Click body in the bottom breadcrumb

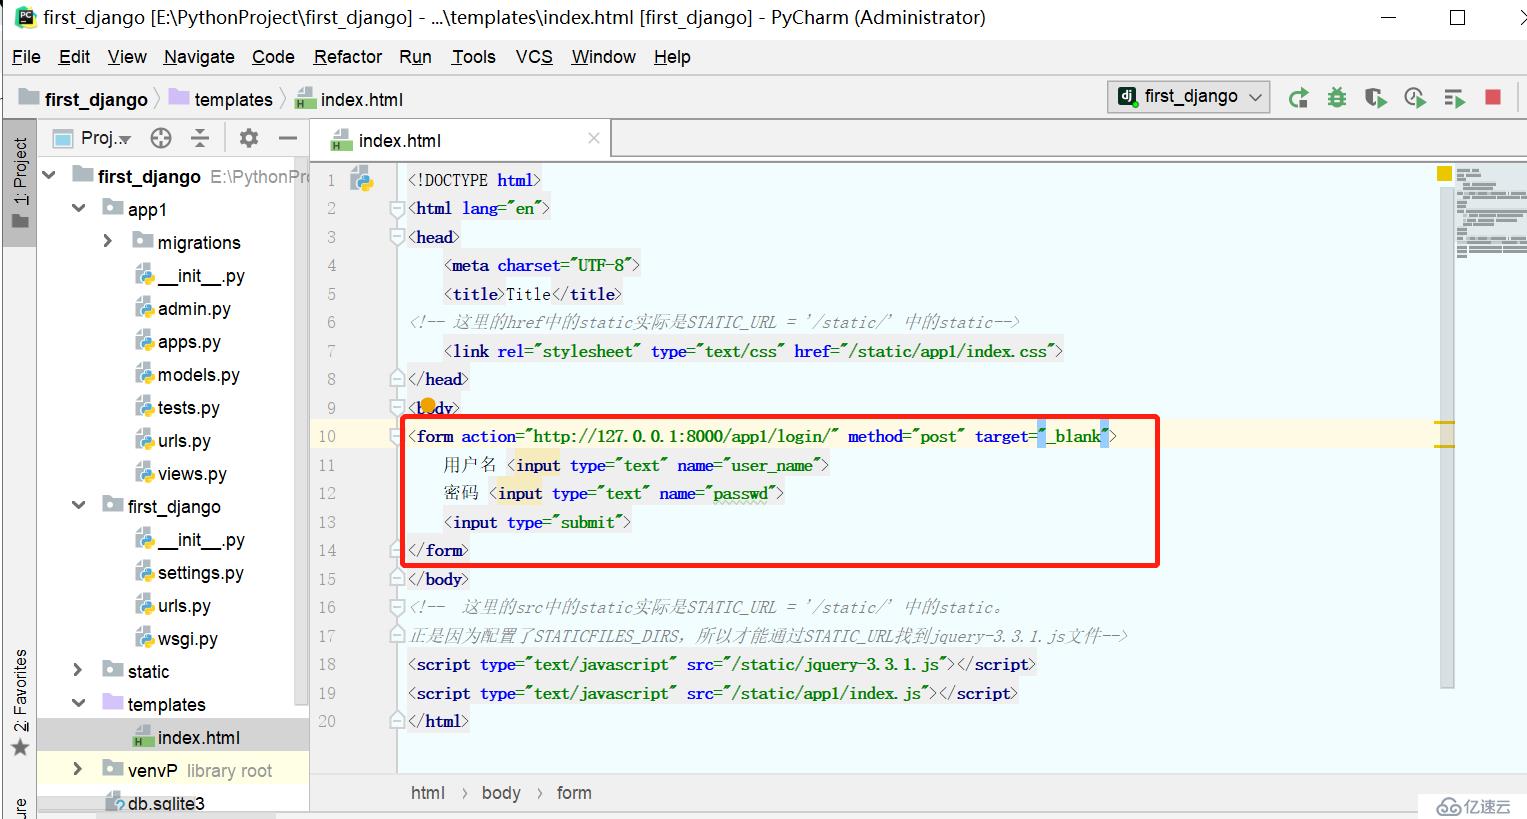(501, 793)
